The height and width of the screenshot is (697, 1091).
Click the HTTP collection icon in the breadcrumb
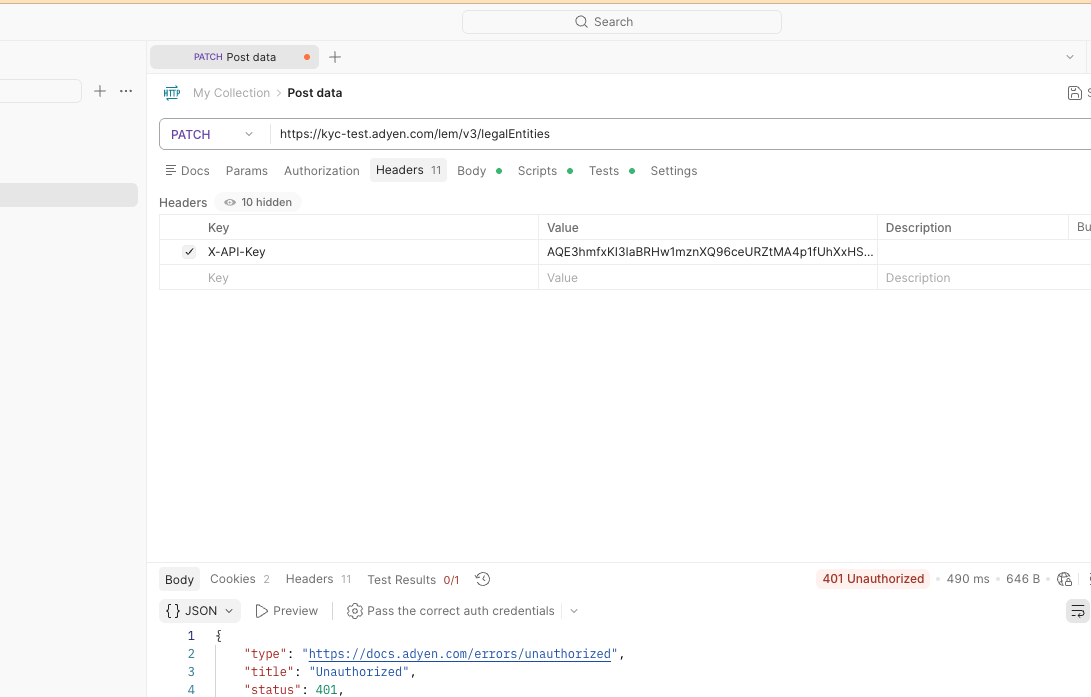coord(171,92)
